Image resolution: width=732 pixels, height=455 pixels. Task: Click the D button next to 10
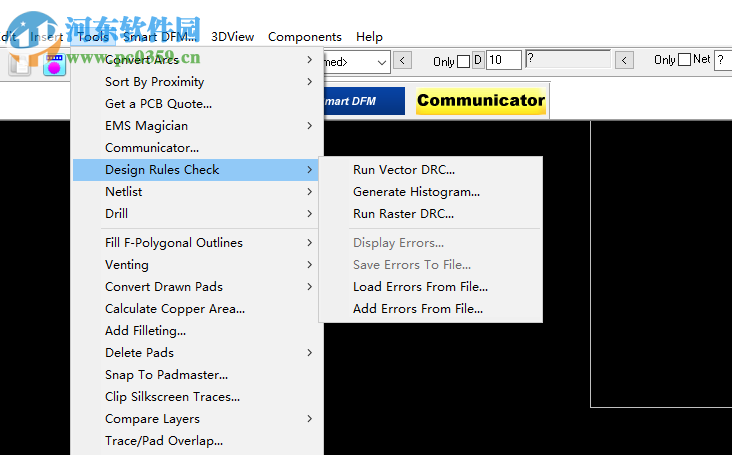[x=478, y=60]
